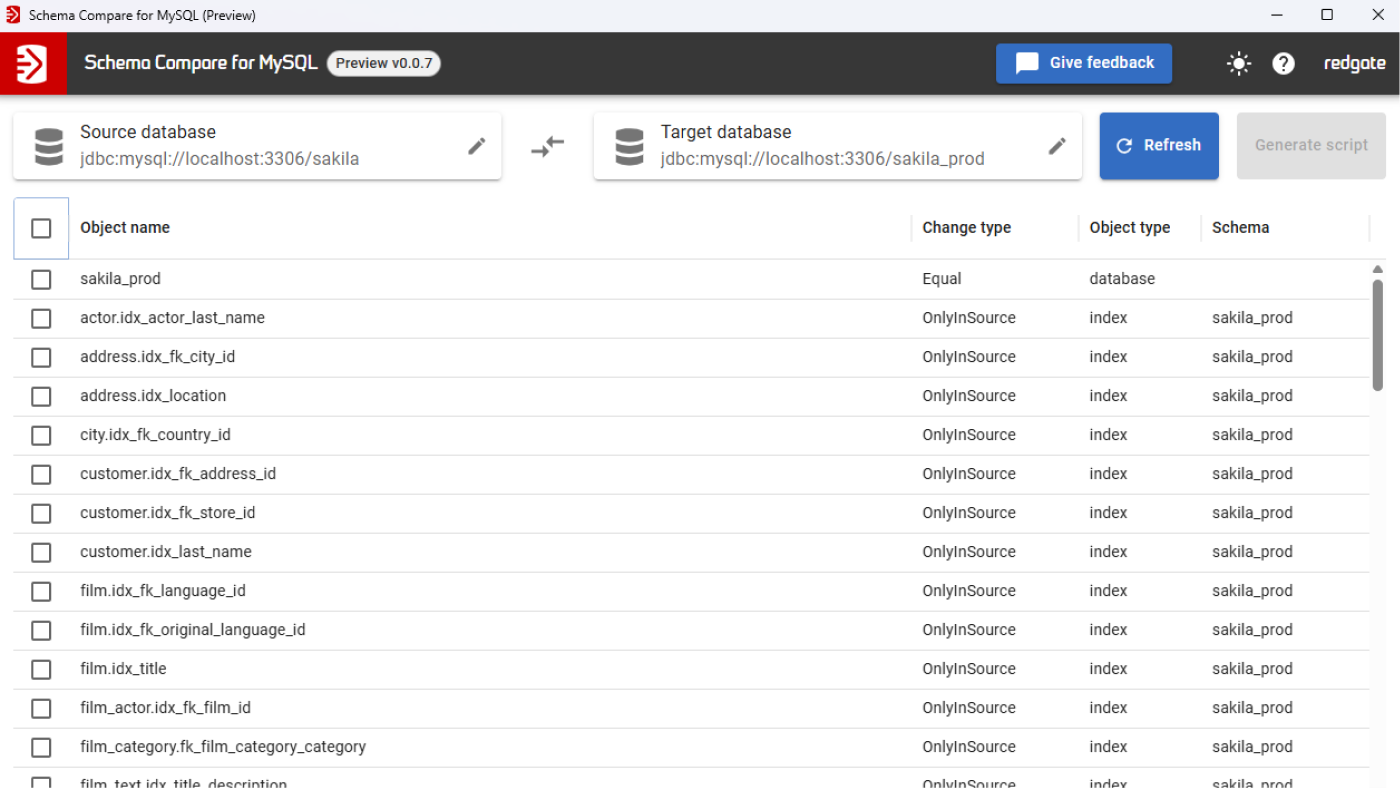The width and height of the screenshot is (1400, 788).
Task: Check customer.idx_fk_store_id row checkbox
Action: 41,514
